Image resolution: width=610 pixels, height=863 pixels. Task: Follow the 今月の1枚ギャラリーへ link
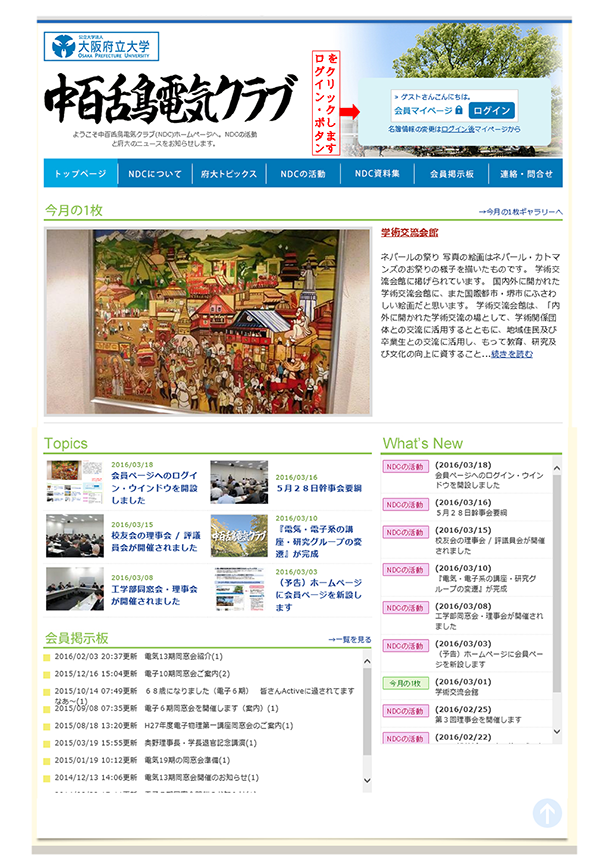click(x=520, y=212)
